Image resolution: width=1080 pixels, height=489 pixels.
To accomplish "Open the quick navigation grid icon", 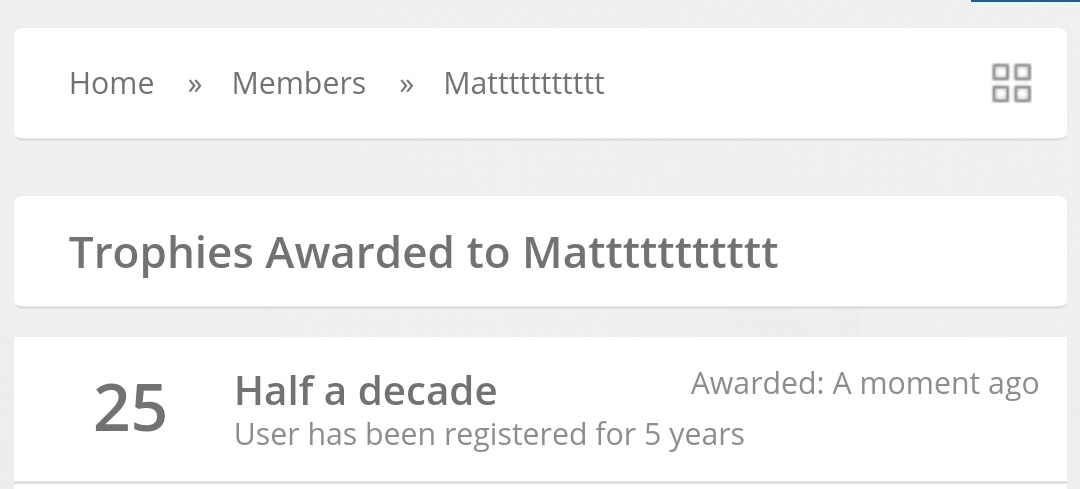I will [1011, 83].
